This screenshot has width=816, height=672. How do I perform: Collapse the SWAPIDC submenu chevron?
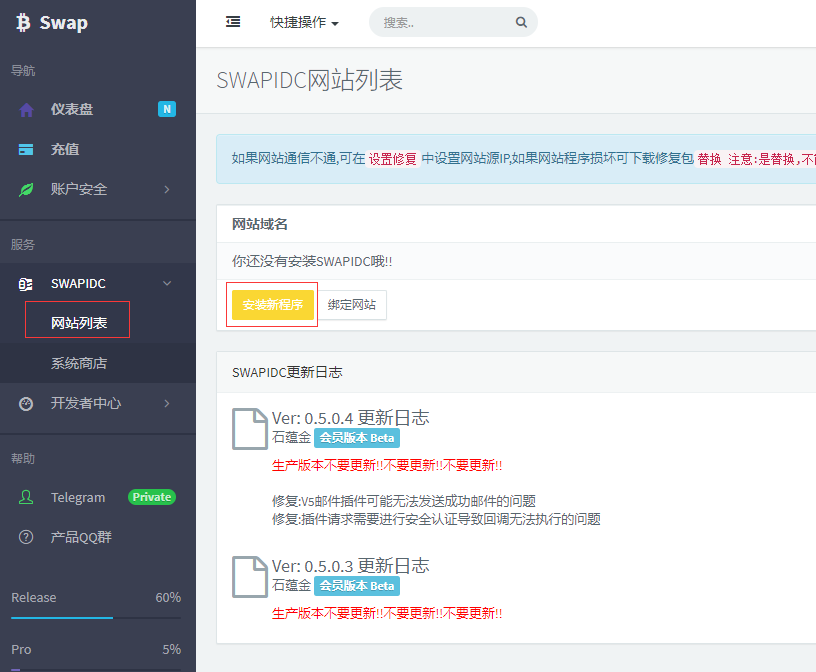(167, 284)
